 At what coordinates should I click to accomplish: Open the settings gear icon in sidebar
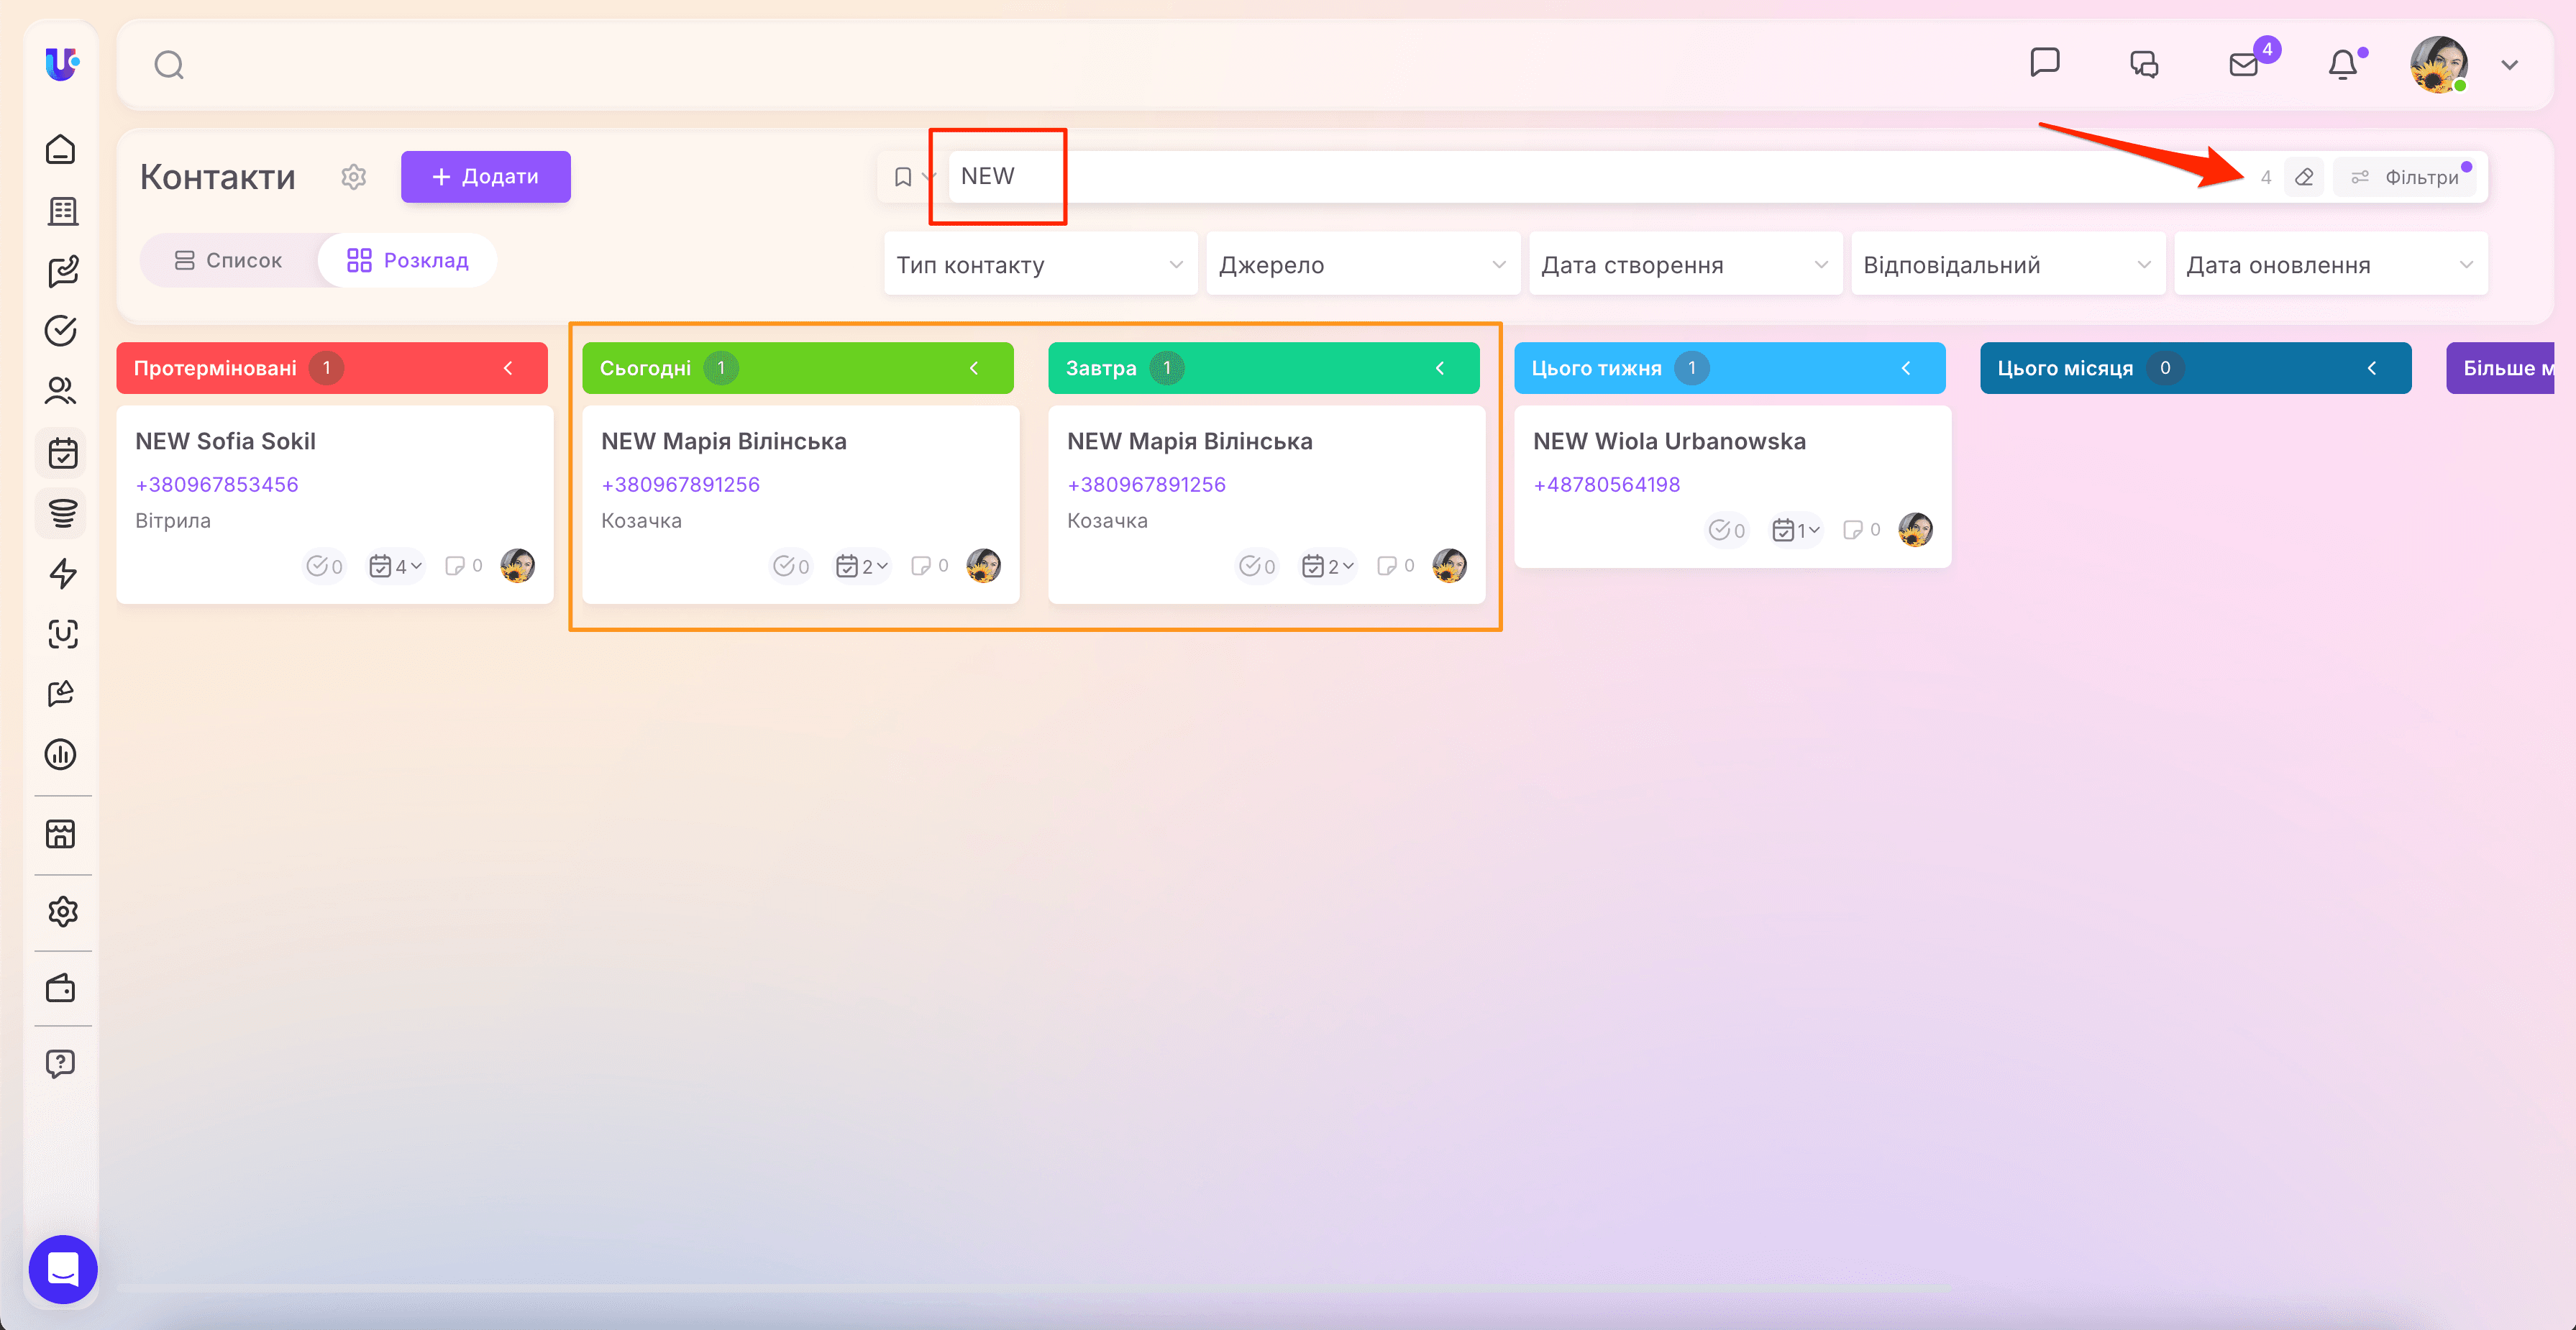click(62, 912)
